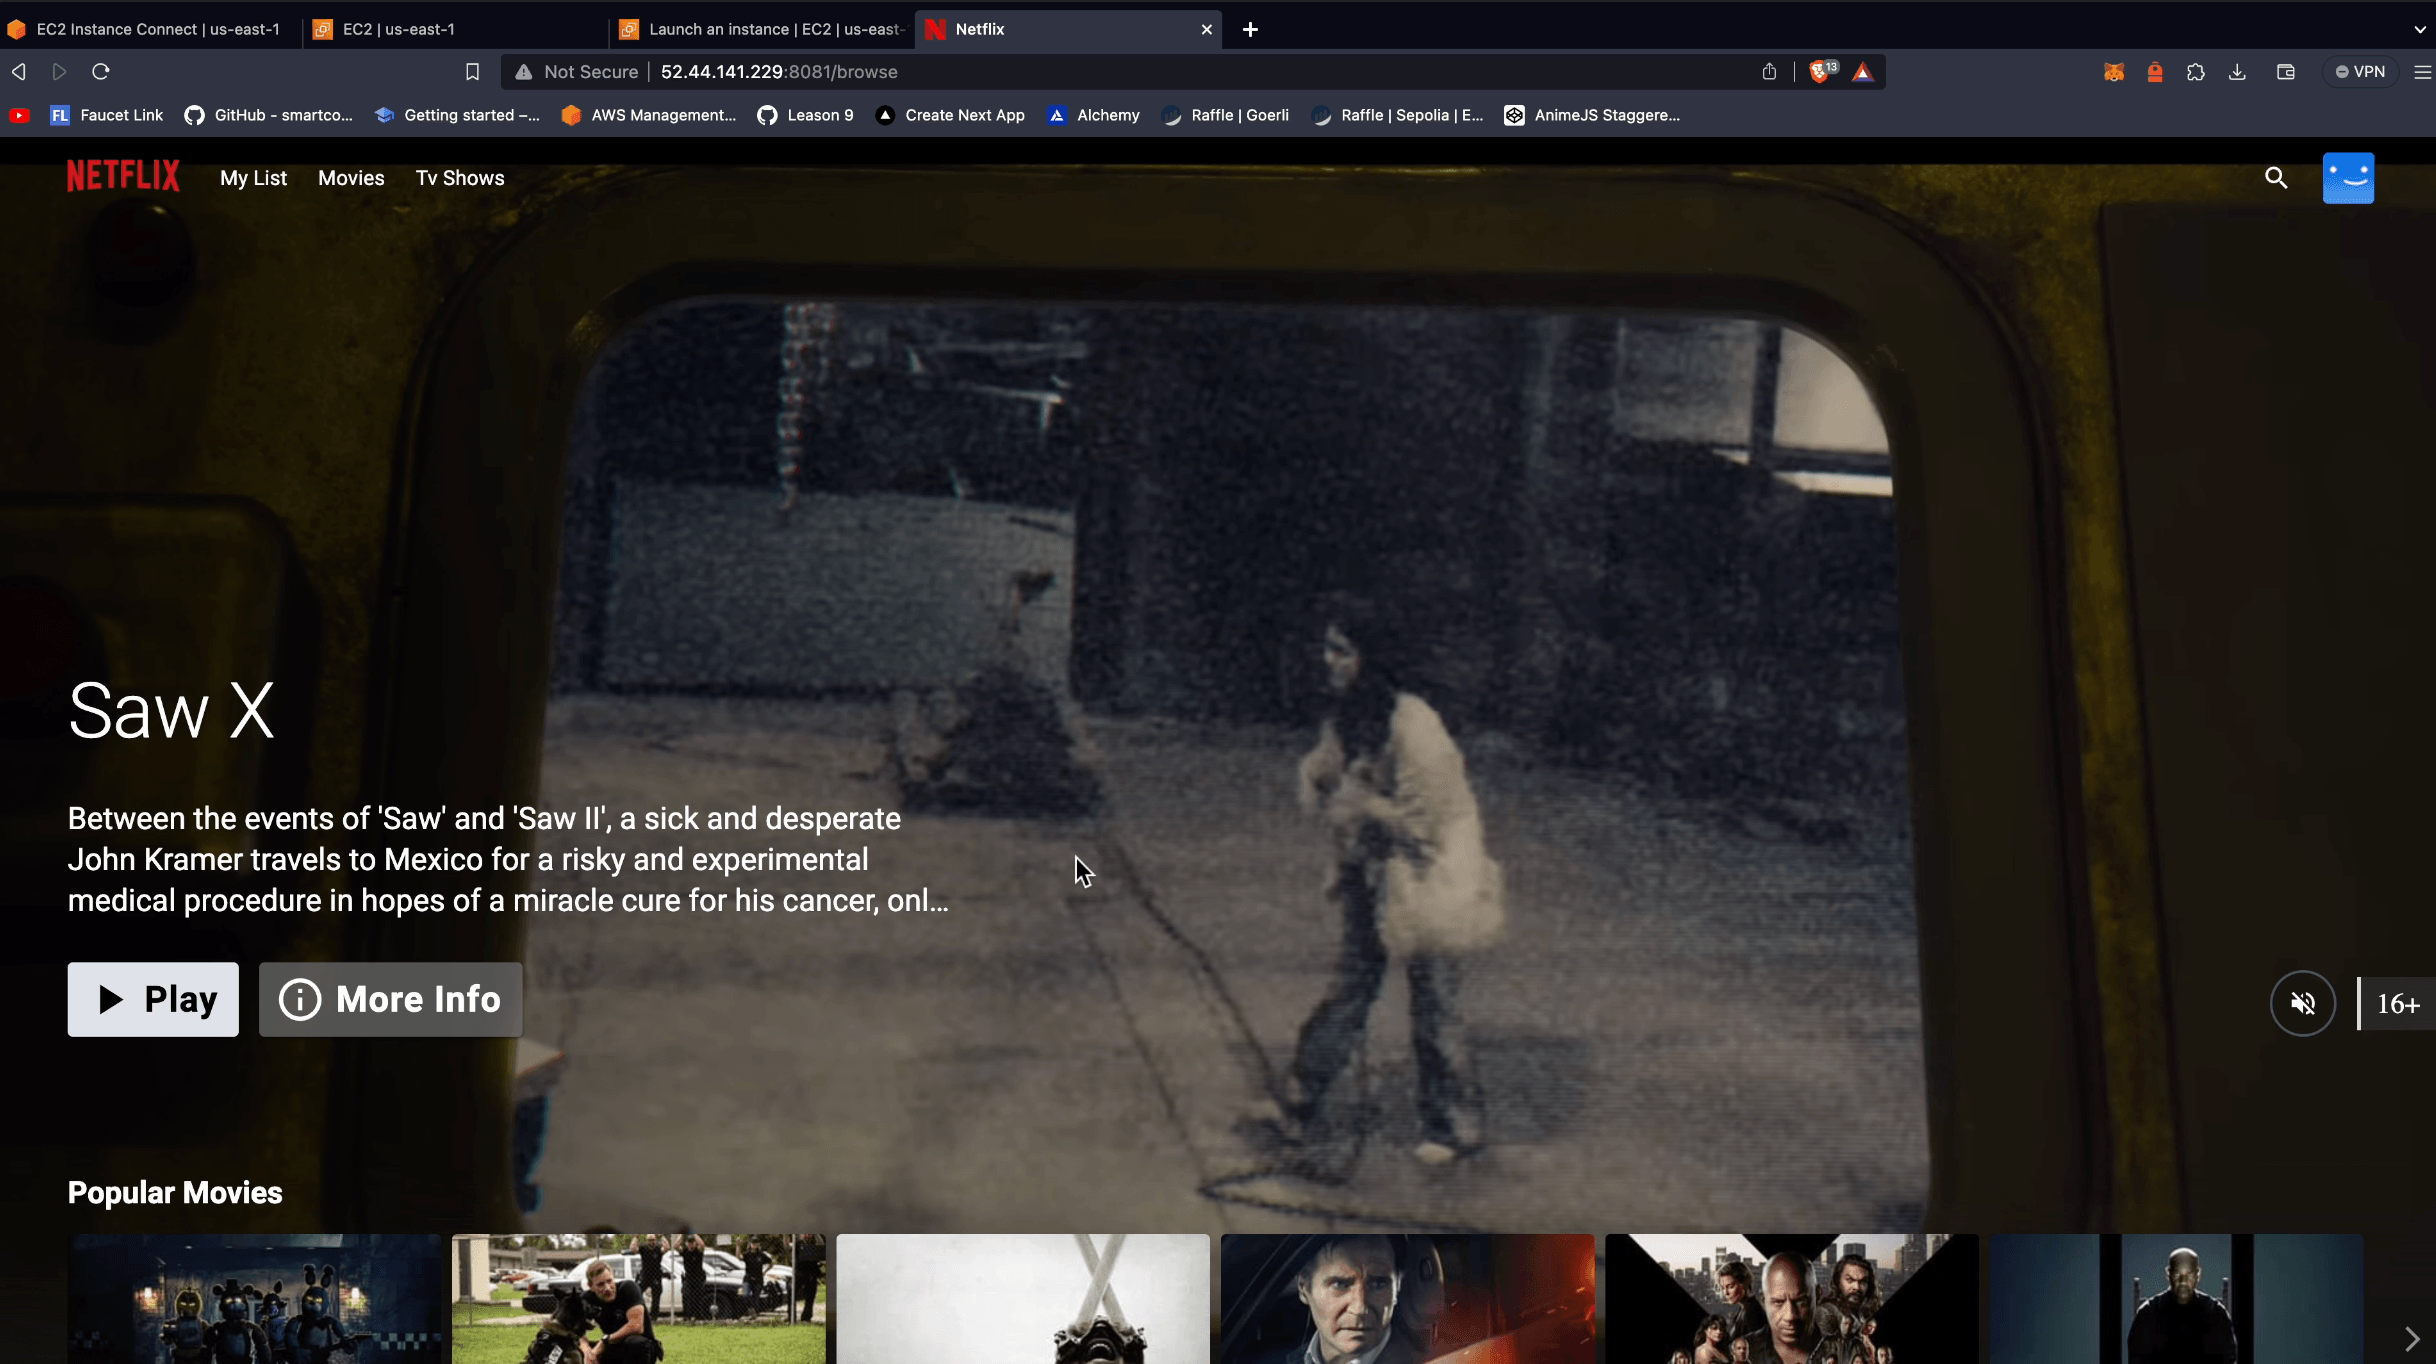Click the Saw X title text
The width and height of the screenshot is (2436, 1364).
171,711
